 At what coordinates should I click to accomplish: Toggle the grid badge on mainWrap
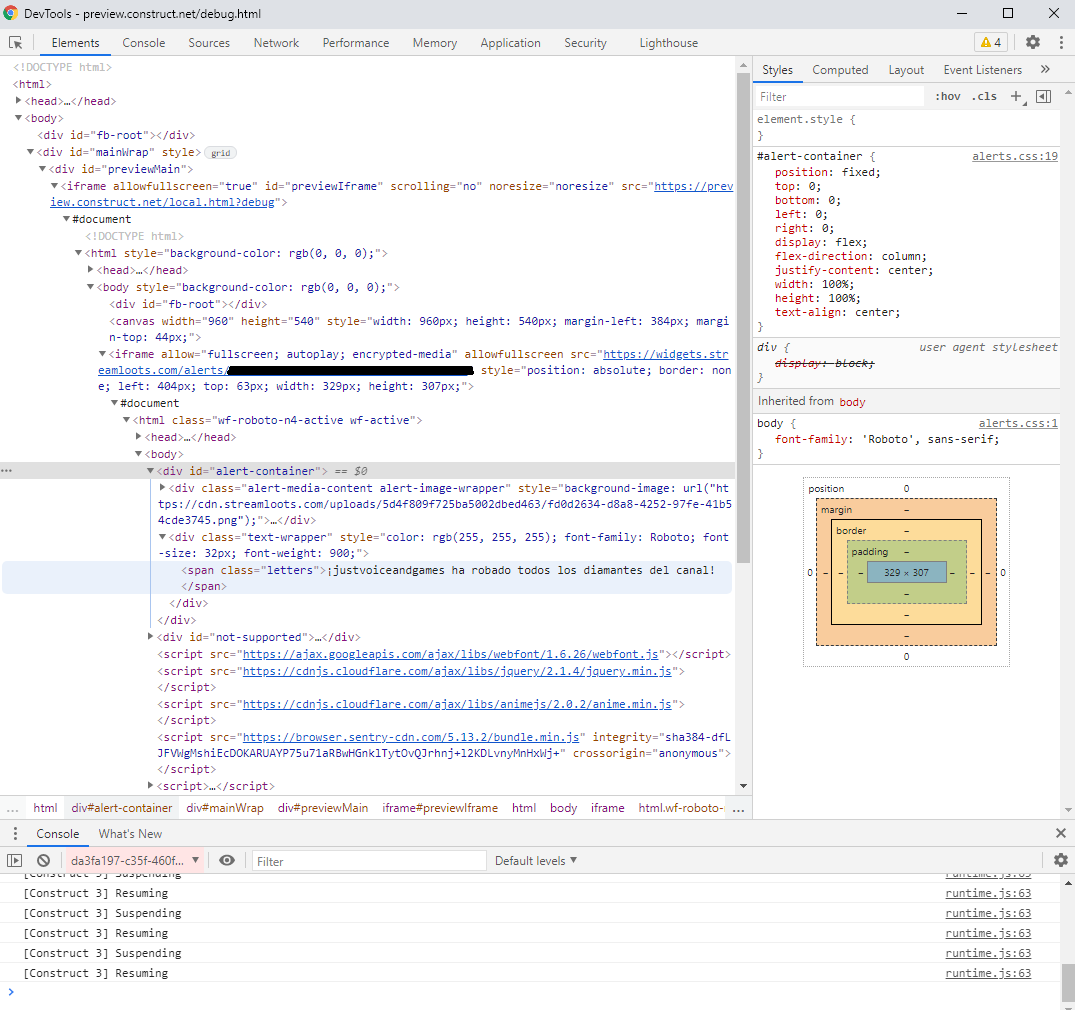tap(221, 153)
